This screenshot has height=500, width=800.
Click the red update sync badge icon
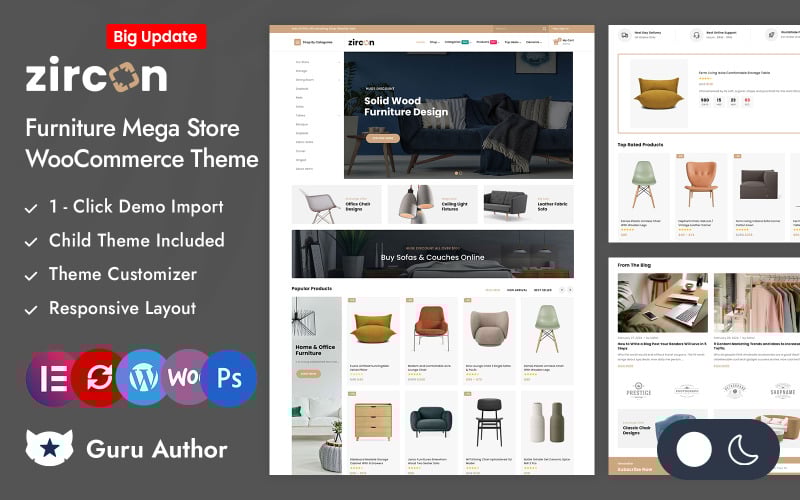(x=99, y=378)
